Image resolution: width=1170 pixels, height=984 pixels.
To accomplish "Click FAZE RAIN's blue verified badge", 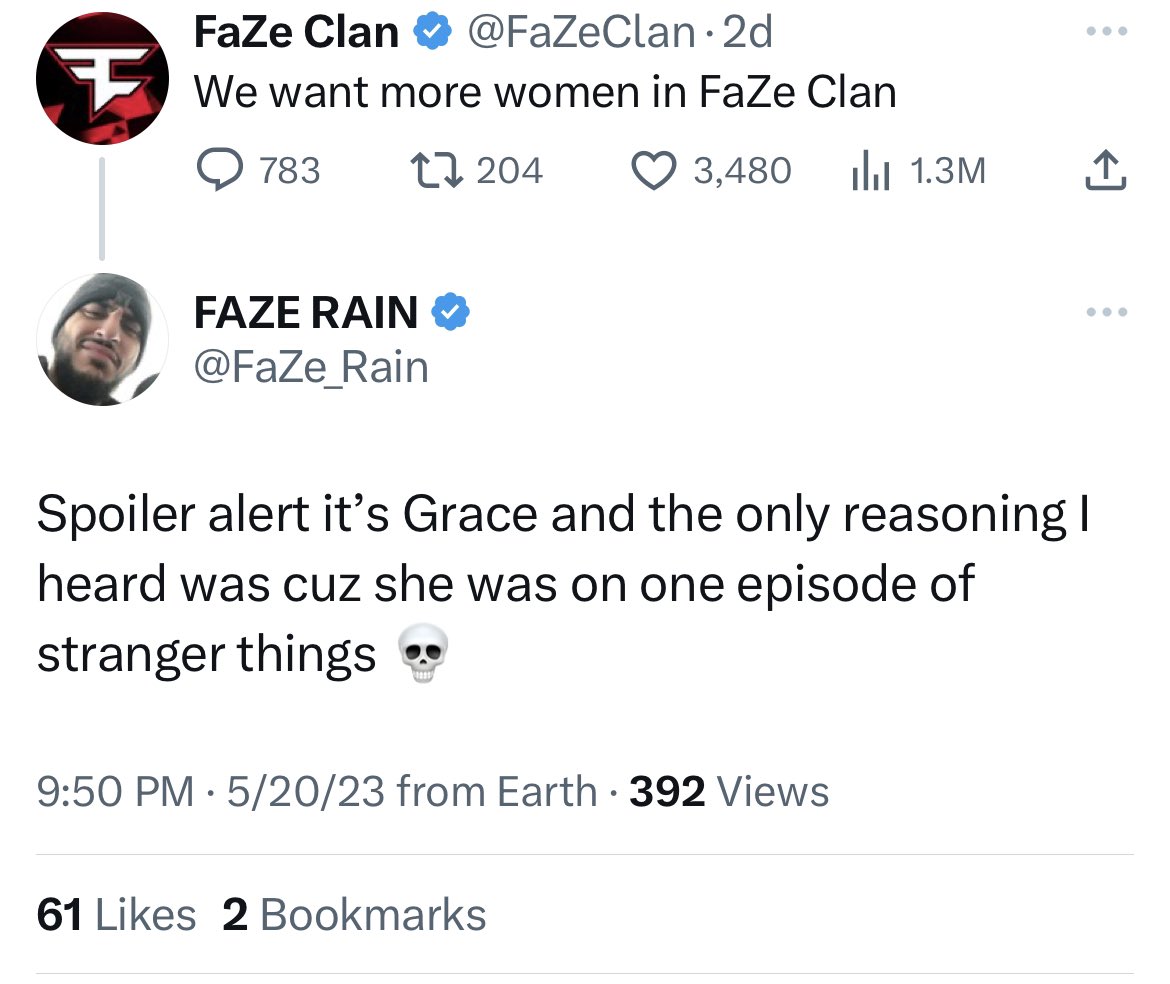I will click(x=452, y=311).
